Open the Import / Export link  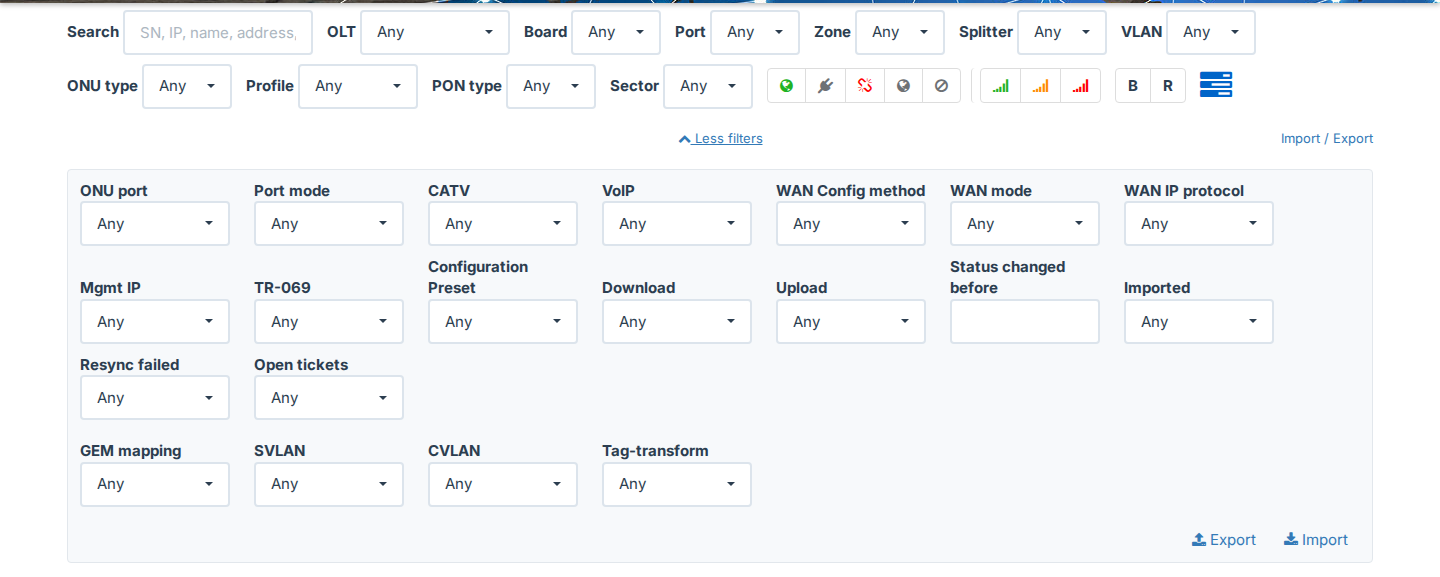click(1327, 139)
